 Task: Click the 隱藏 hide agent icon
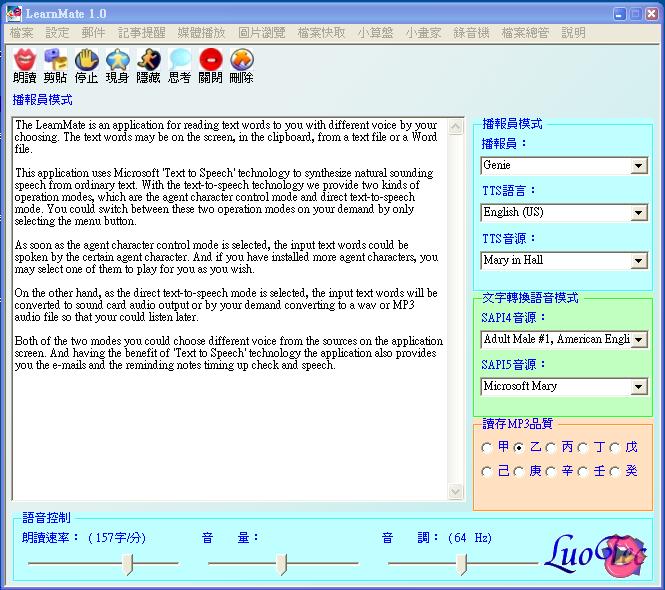click(148, 59)
